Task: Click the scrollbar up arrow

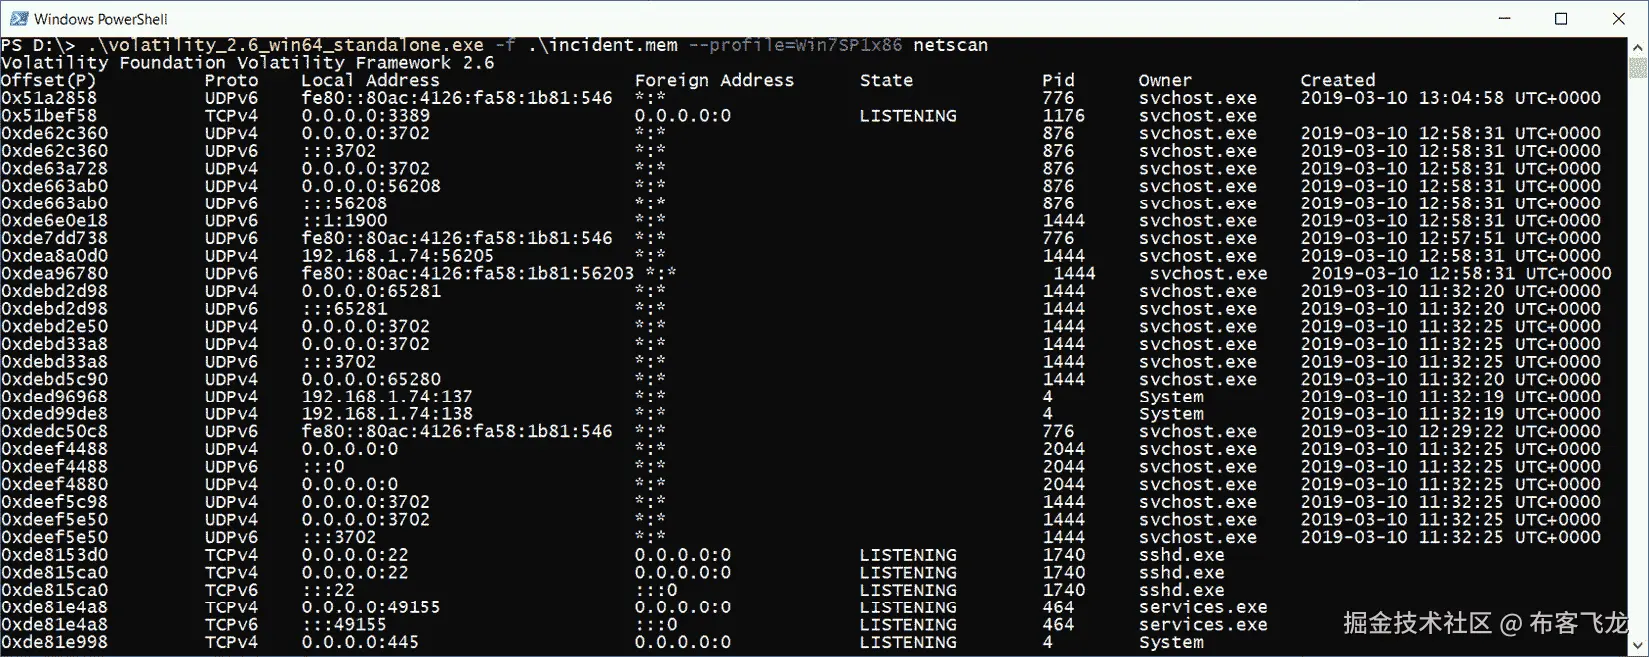Action: tap(1638, 46)
